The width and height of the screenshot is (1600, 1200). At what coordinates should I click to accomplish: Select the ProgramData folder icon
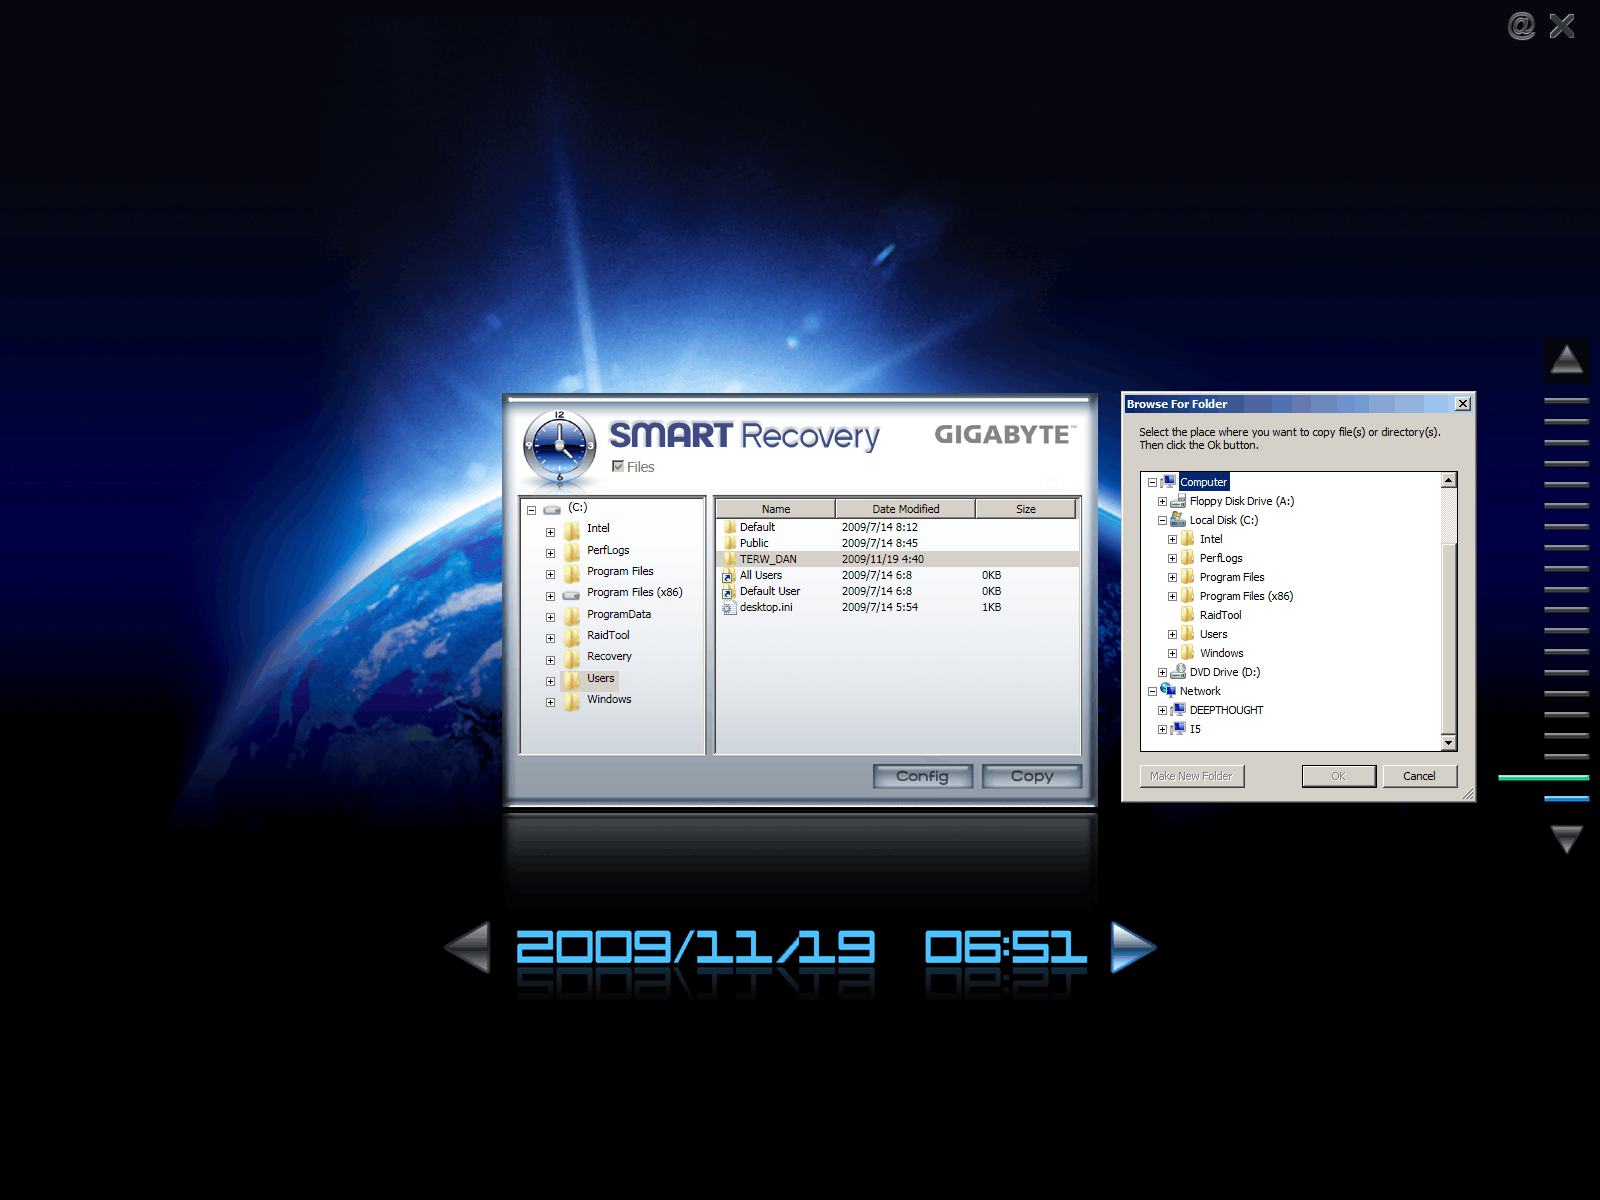click(x=572, y=616)
